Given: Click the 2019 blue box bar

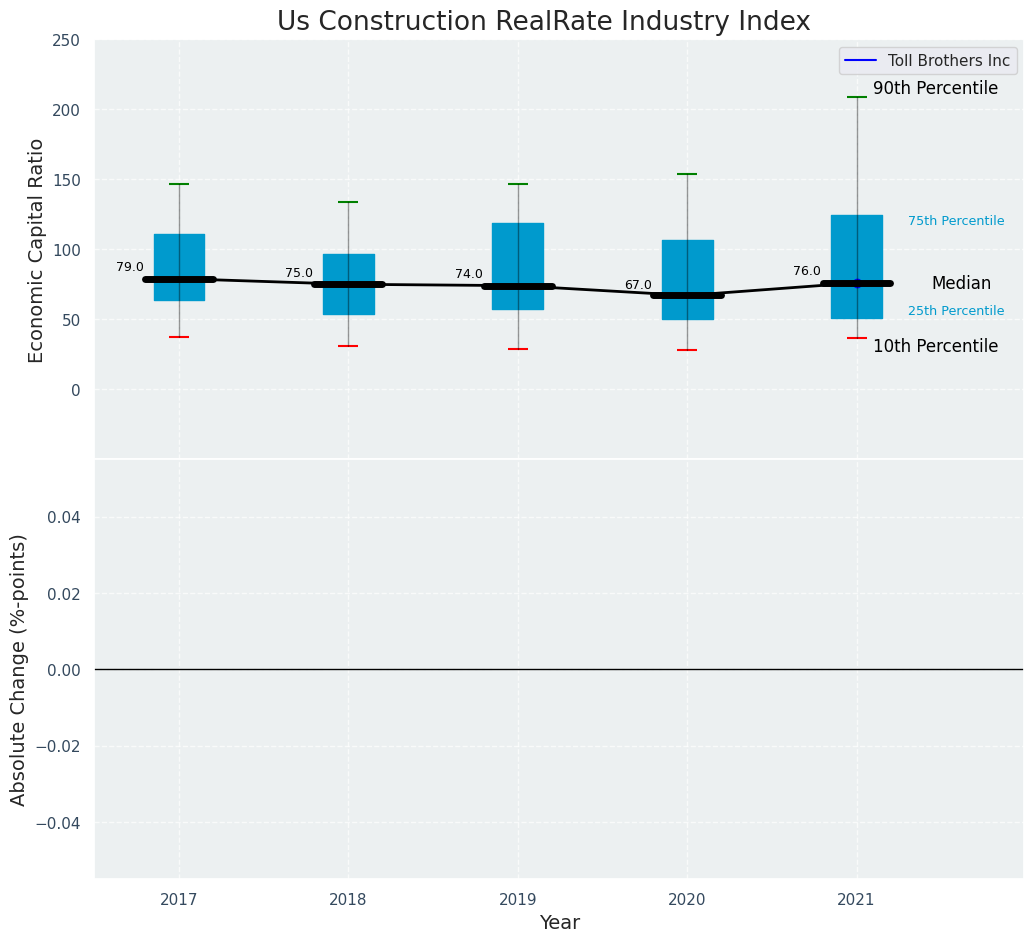Looking at the screenshot, I should point(518,267).
